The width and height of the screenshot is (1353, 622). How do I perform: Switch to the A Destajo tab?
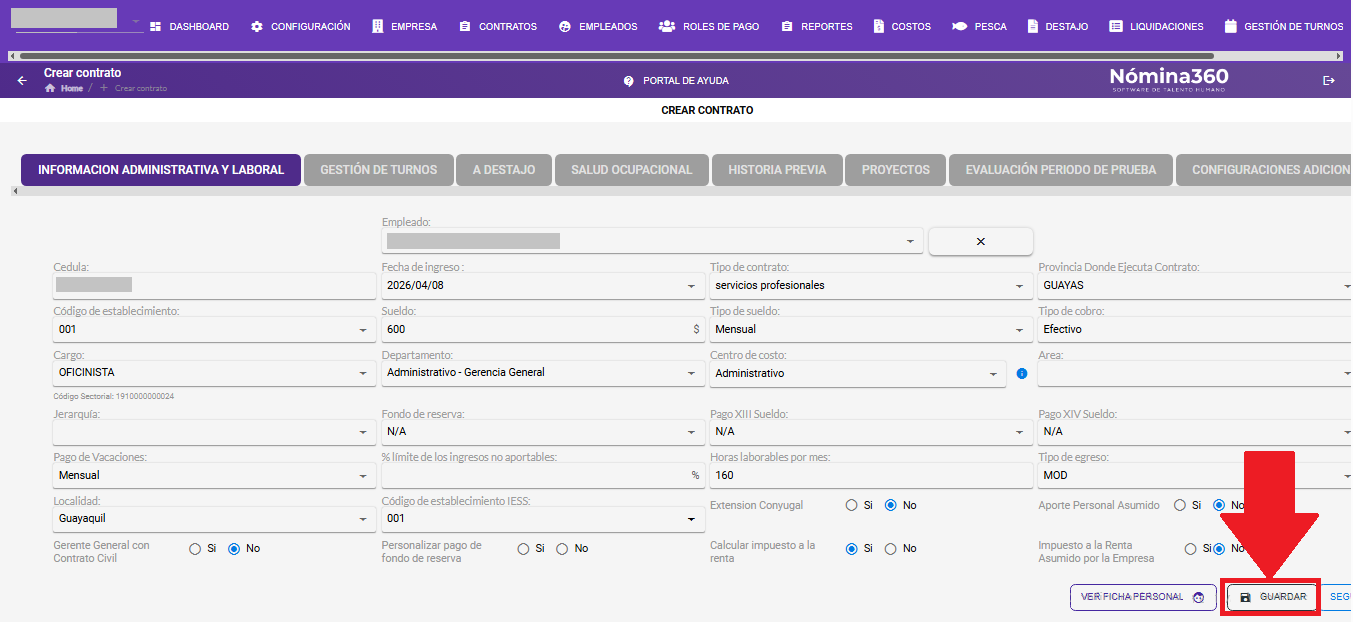504,170
